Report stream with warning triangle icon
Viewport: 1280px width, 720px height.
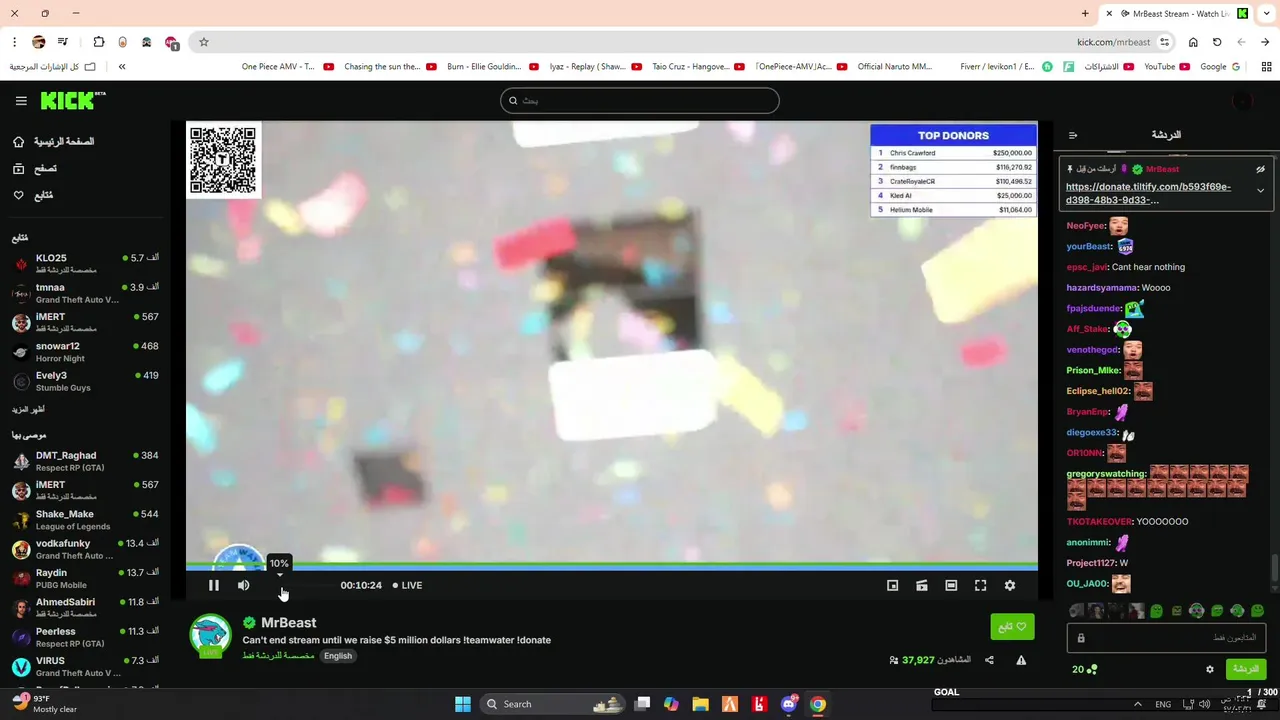pos(1021,660)
